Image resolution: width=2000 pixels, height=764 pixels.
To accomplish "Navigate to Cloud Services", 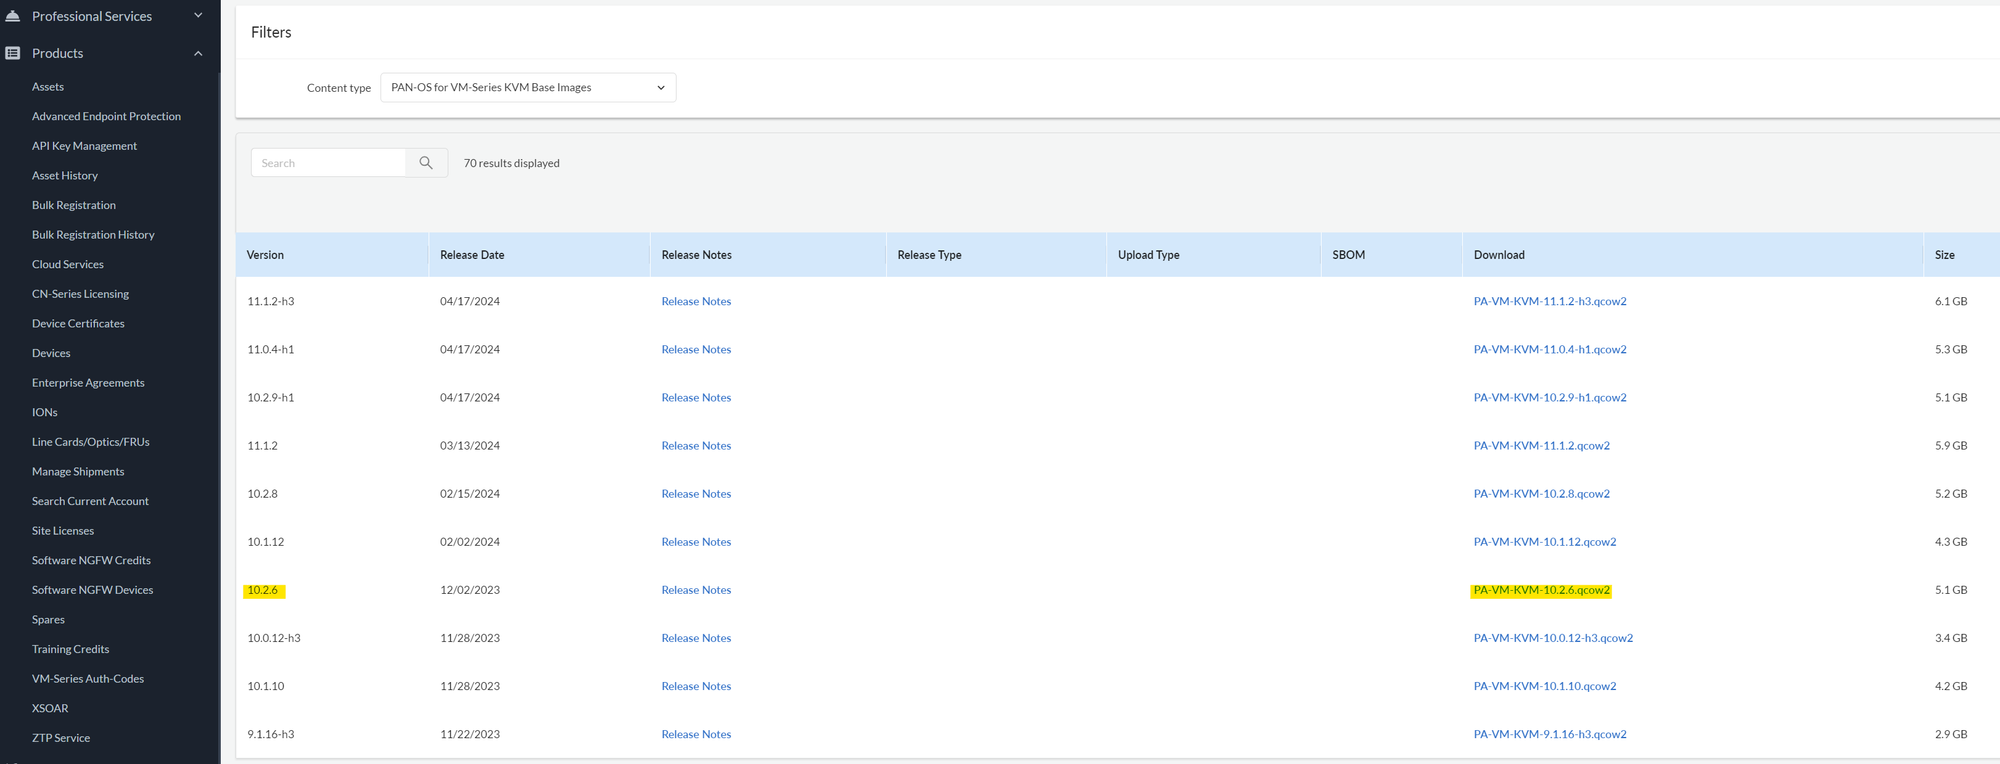I will [68, 264].
